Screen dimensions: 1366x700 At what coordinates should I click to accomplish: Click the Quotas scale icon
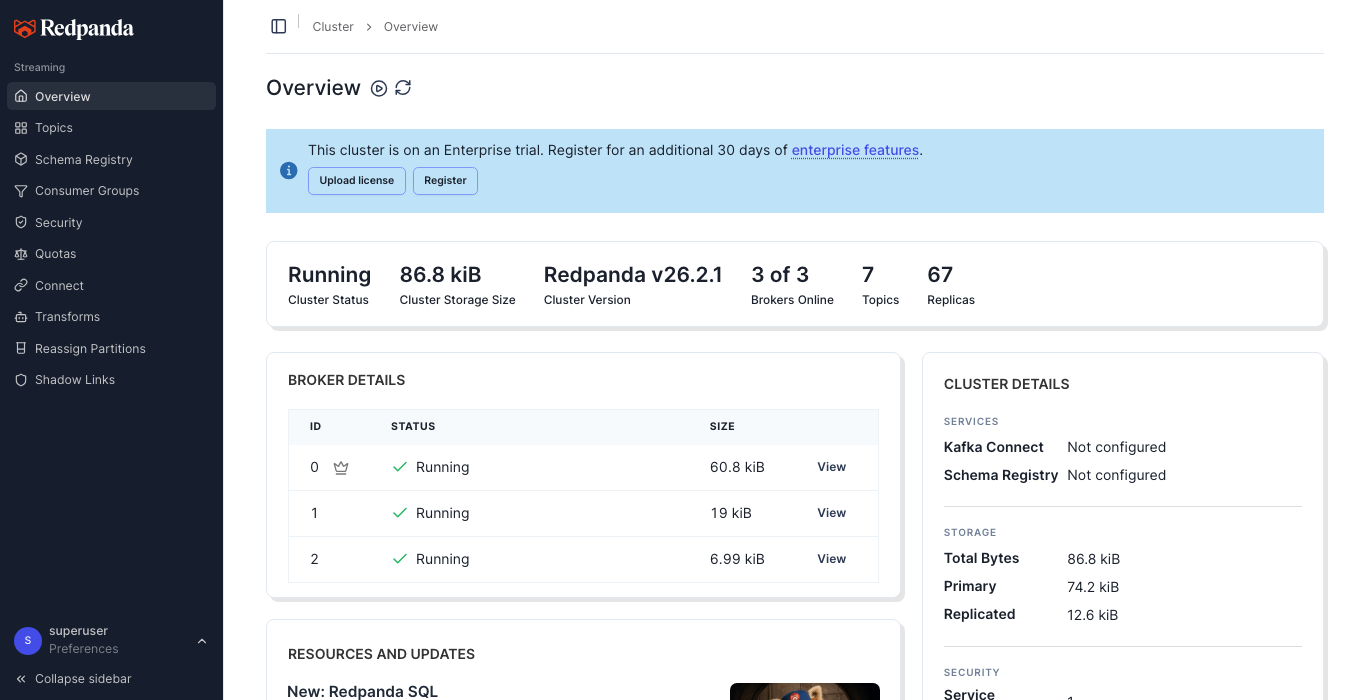[21, 254]
